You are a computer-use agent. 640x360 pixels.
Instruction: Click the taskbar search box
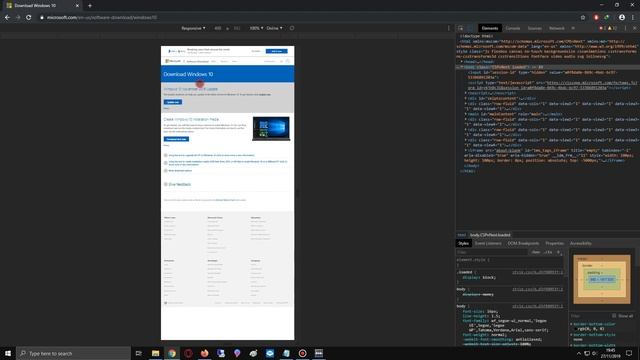click(73, 353)
